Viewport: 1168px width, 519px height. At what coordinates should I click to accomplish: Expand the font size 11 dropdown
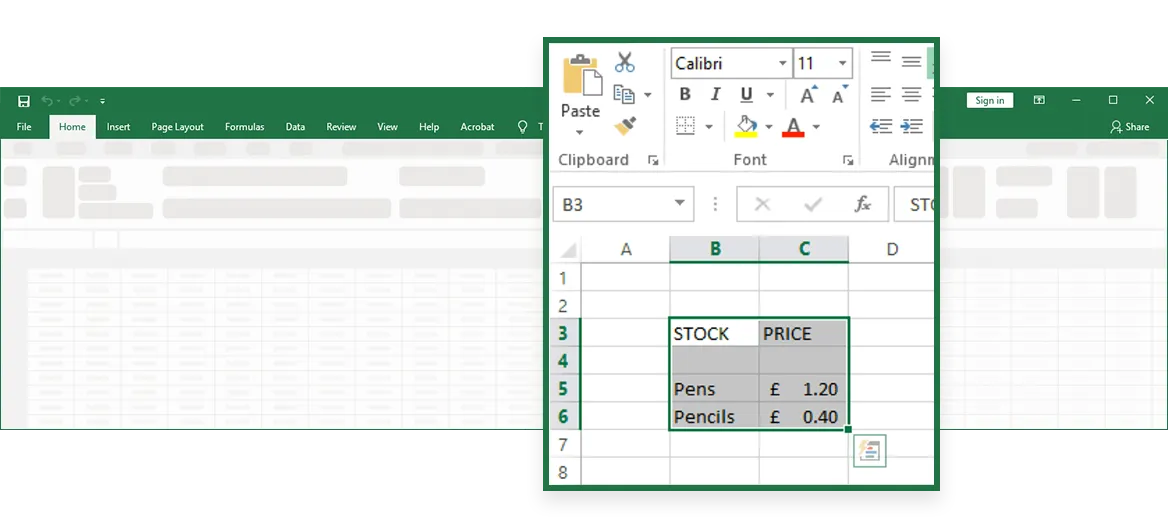[x=843, y=63]
